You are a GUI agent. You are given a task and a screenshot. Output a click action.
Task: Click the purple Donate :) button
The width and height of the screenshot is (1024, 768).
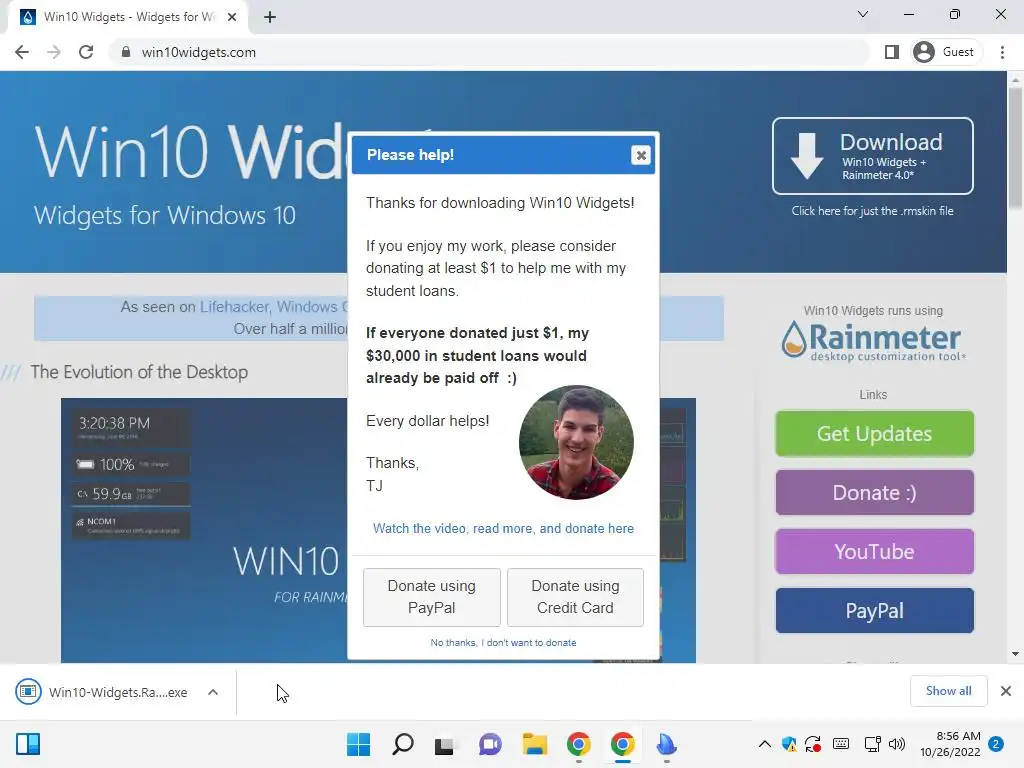coord(874,492)
